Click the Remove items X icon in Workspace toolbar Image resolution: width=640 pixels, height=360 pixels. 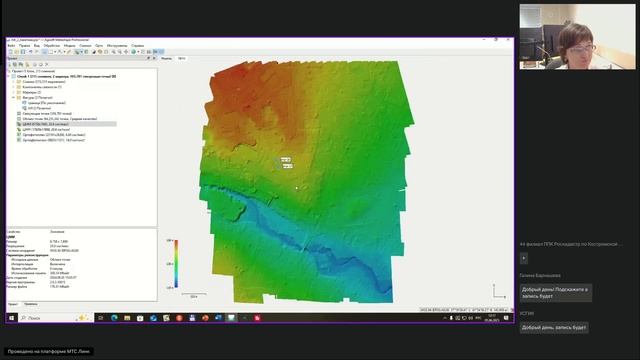point(47,64)
